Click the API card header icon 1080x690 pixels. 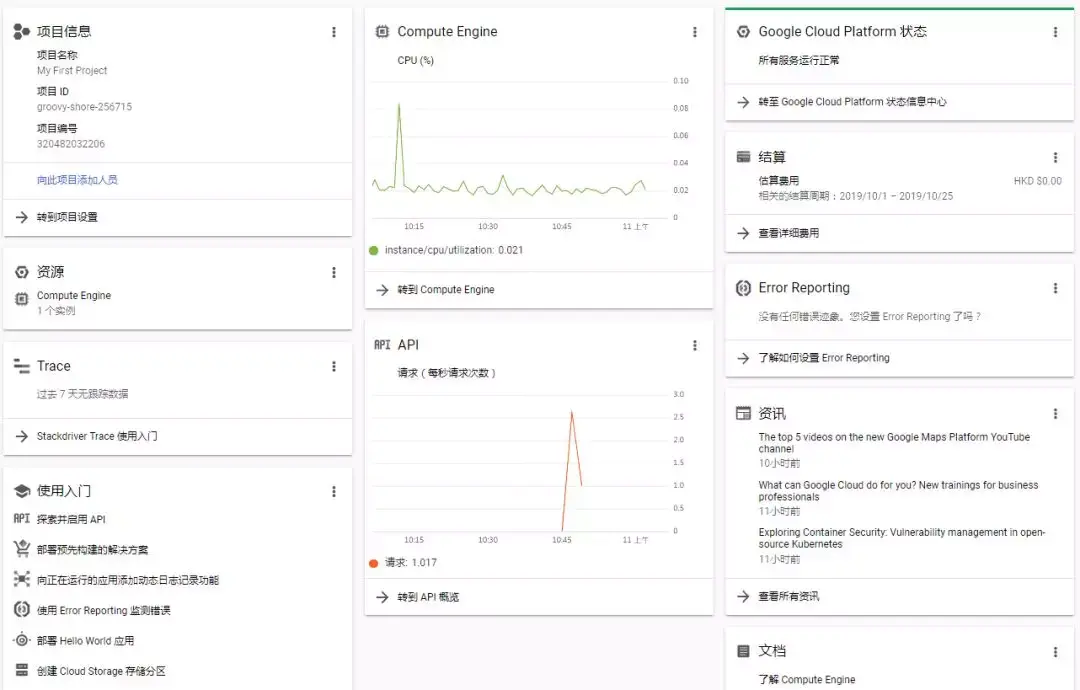[382, 344]
